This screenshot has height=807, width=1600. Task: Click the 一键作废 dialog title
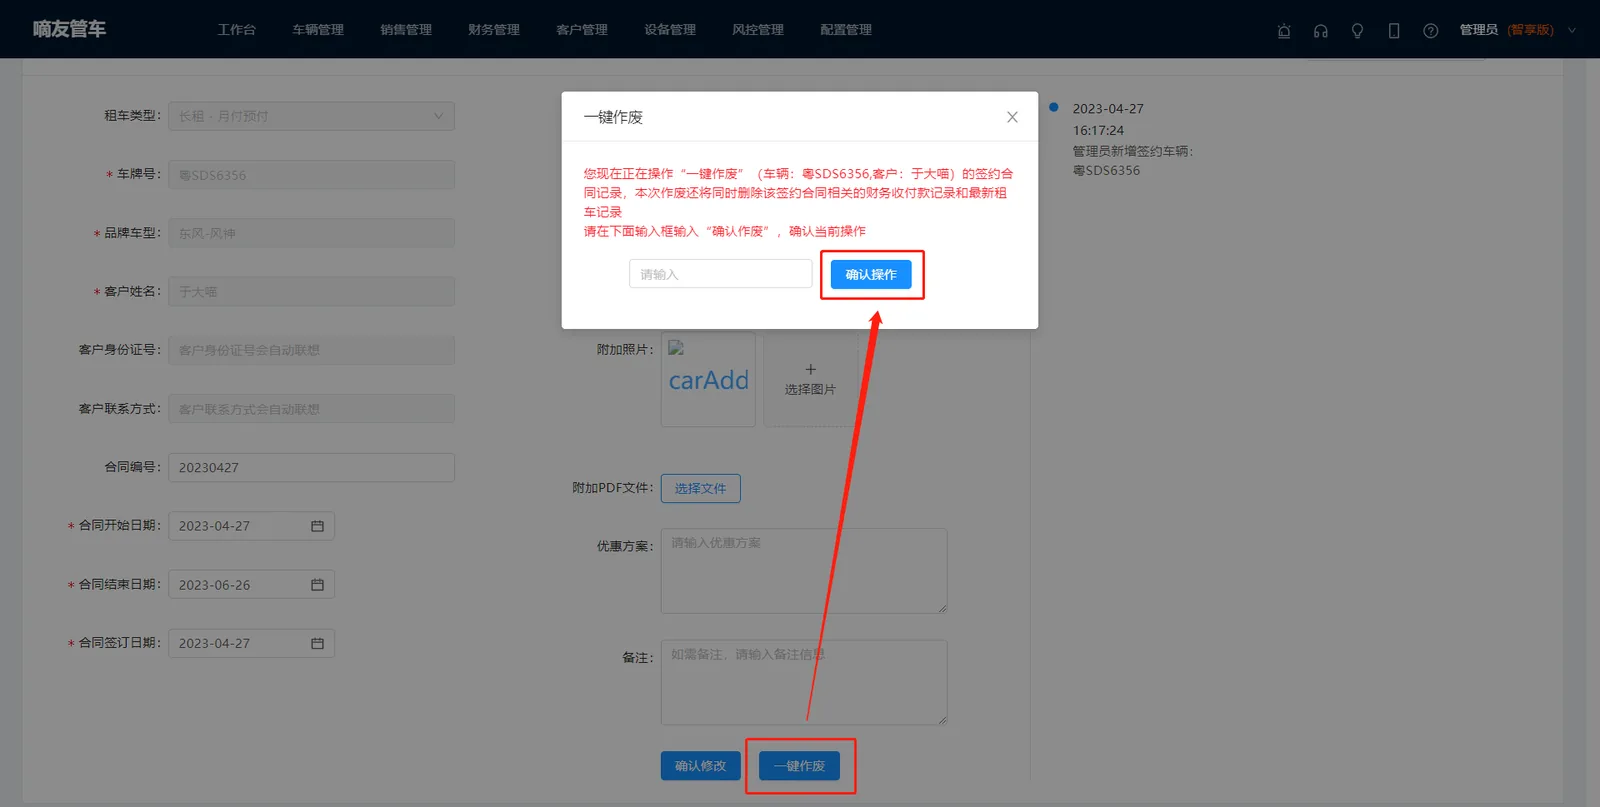point(613,117)
